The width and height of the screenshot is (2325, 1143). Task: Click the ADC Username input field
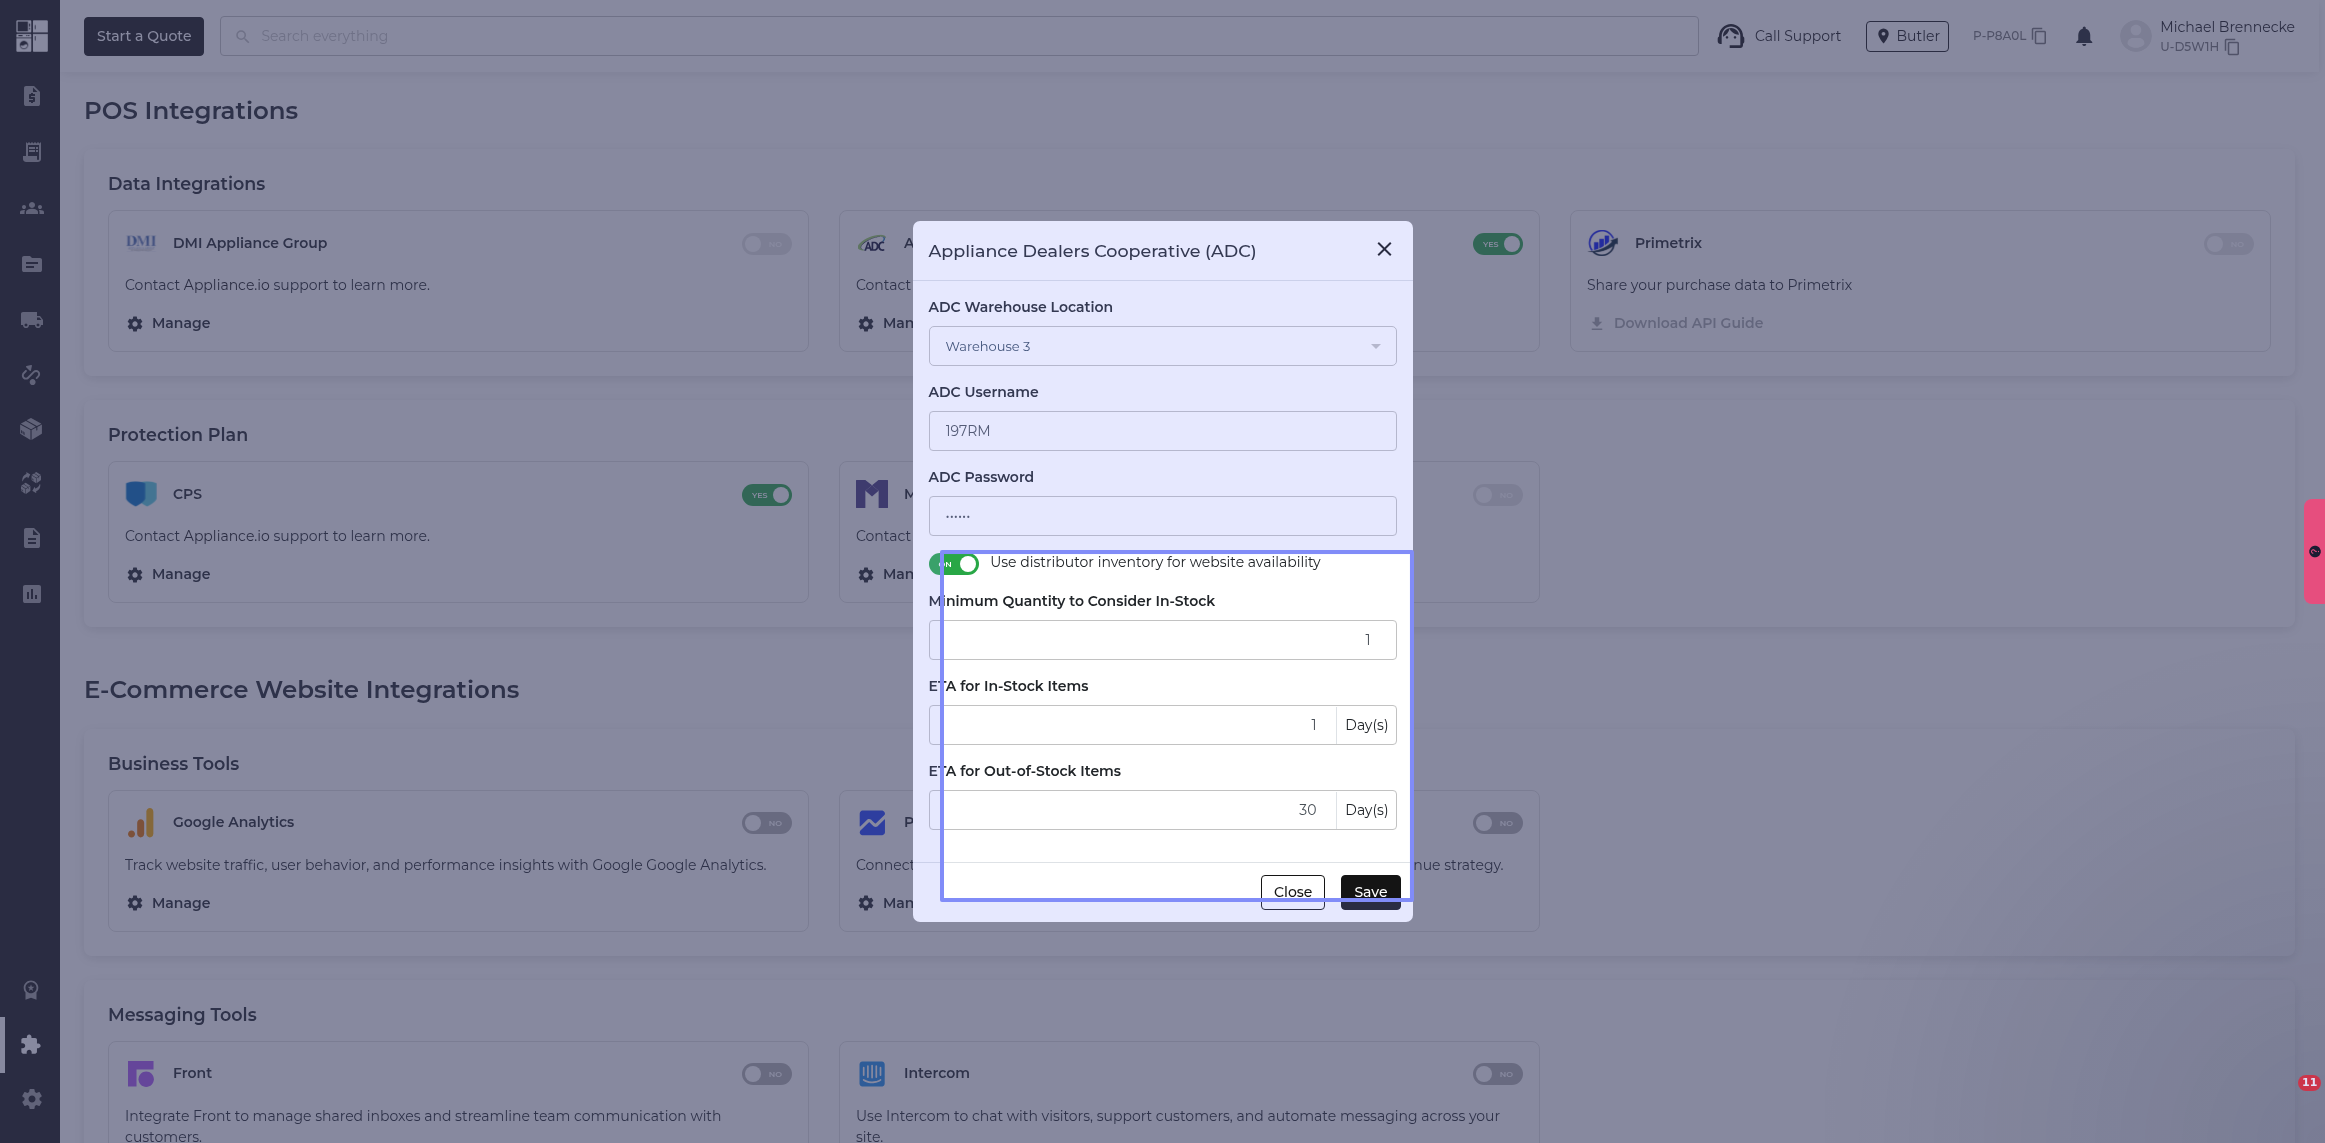coord(1162,431)
